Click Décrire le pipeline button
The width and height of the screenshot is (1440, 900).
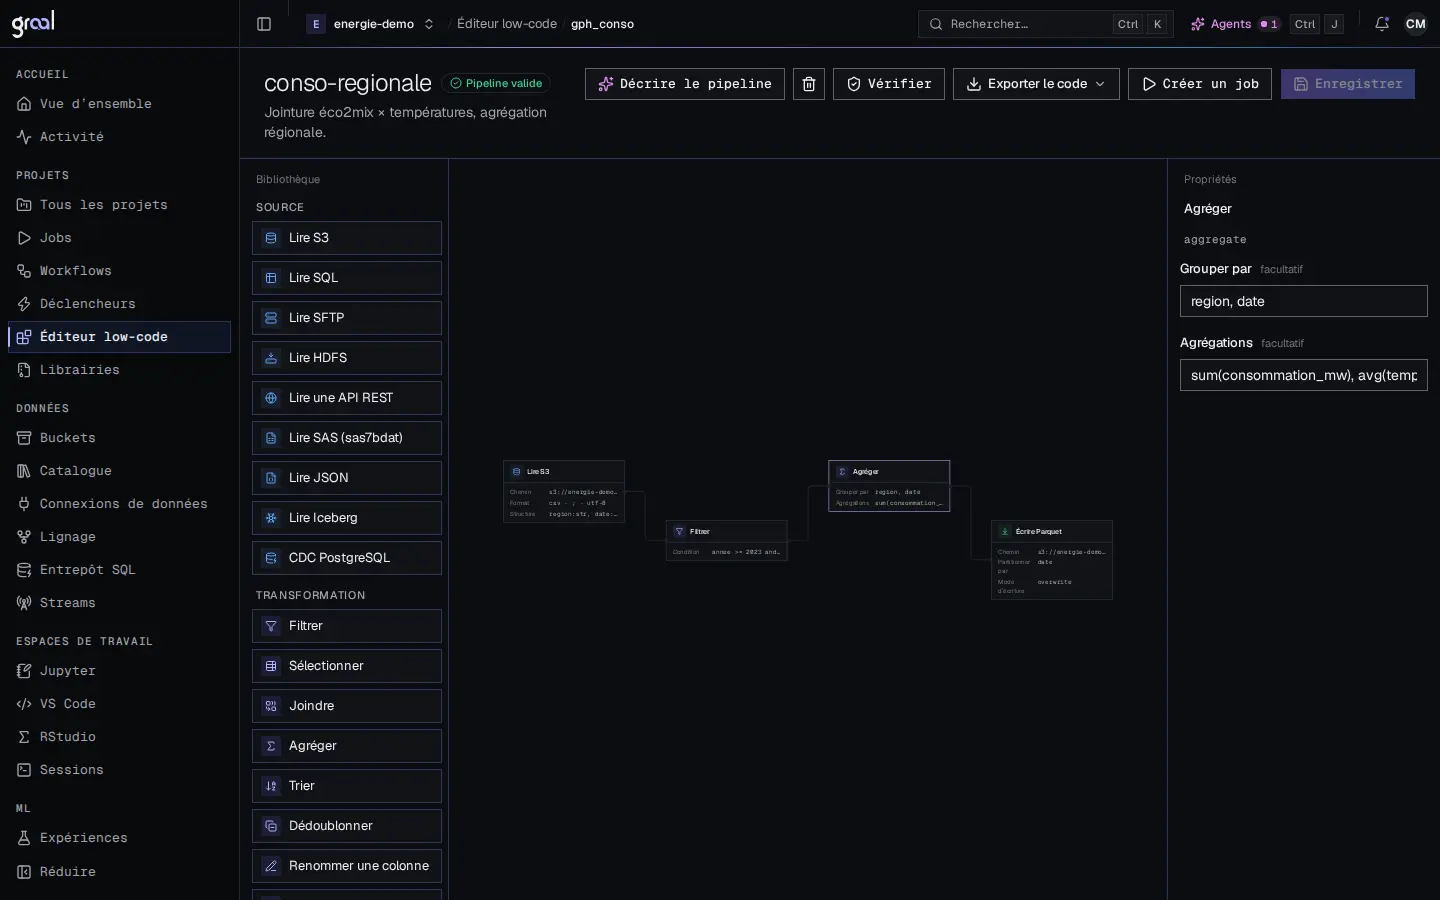tap(685, 84)
